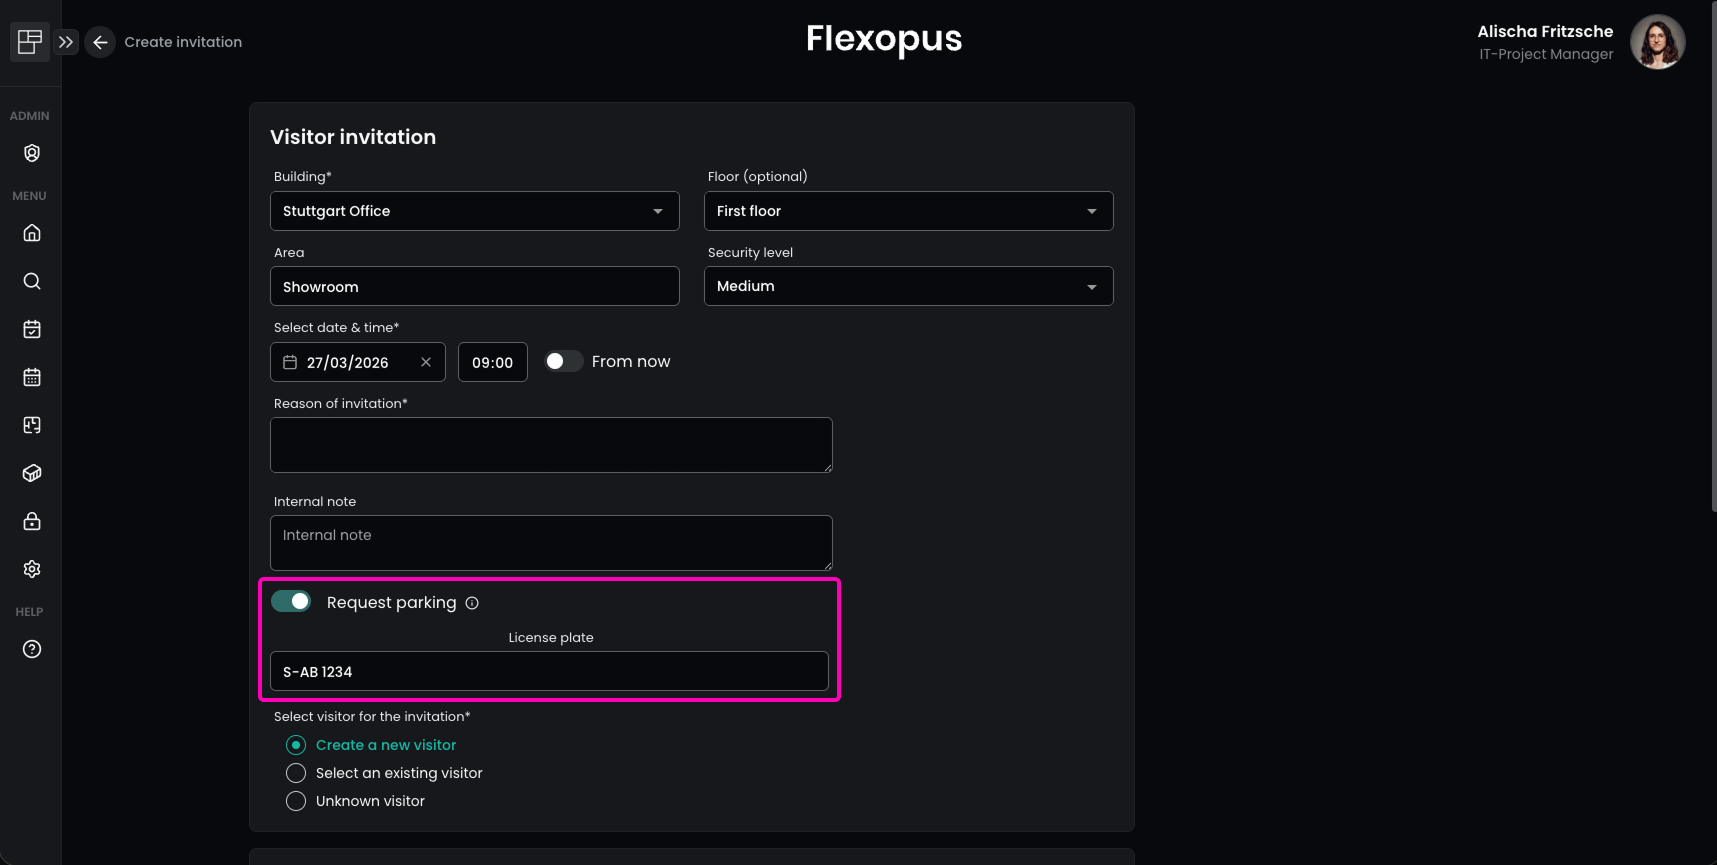Image resolution: width=1717 pixels, height=865 pixels.
Task: Choose Select an existing visitor option
Action: pyautogui.click(x=296, y=773)
